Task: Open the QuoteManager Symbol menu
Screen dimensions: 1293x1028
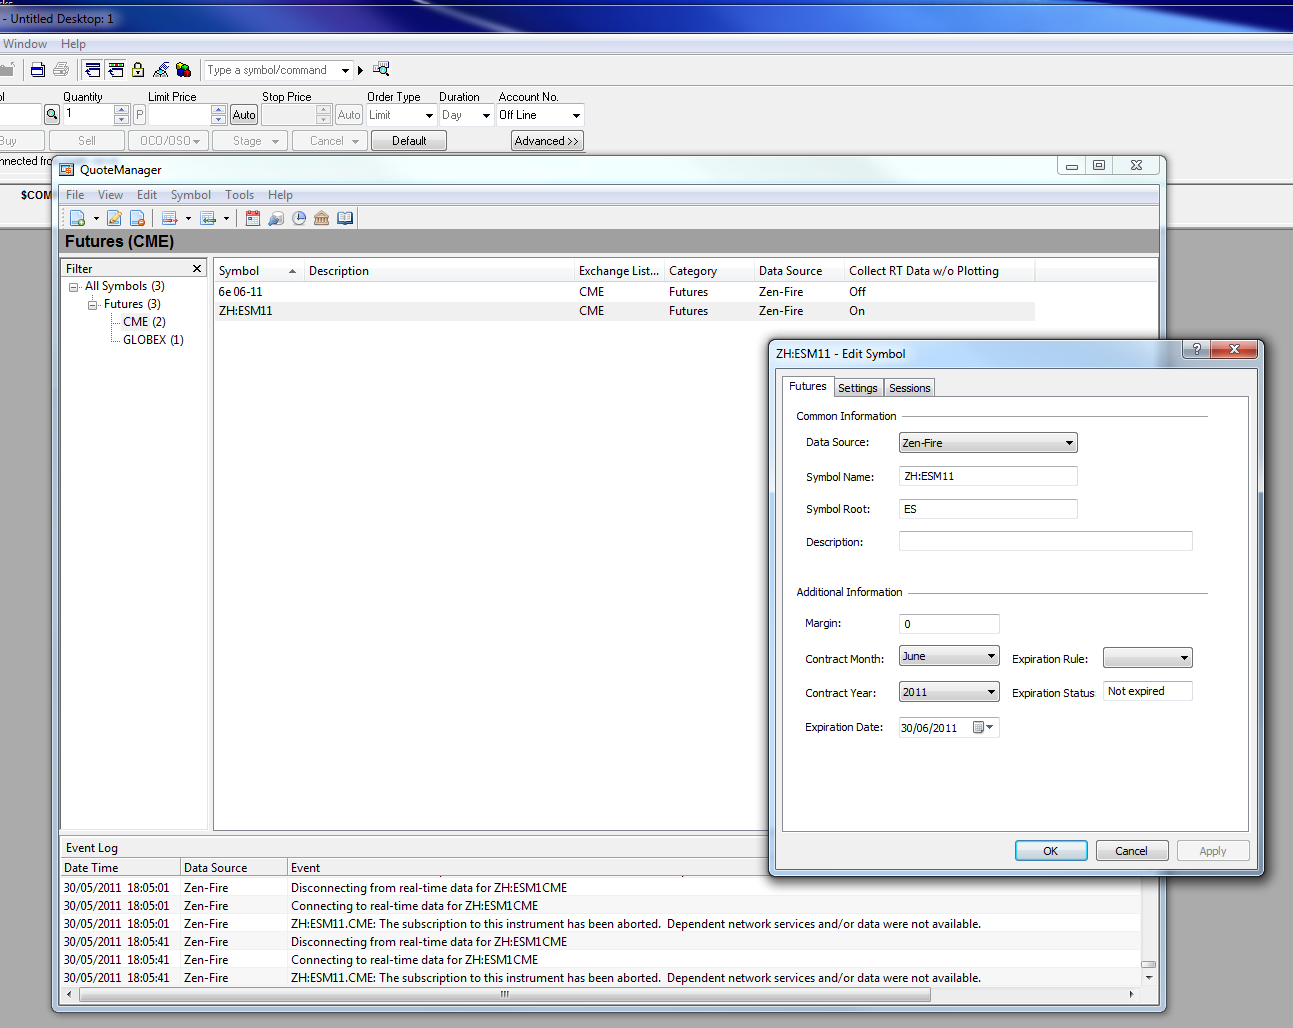Action: click(x=190, y=195)
